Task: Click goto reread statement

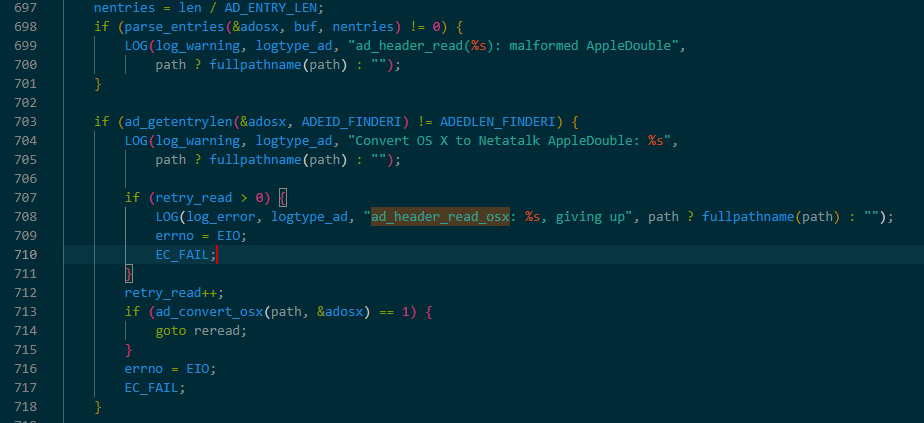Action: (201, 331)
